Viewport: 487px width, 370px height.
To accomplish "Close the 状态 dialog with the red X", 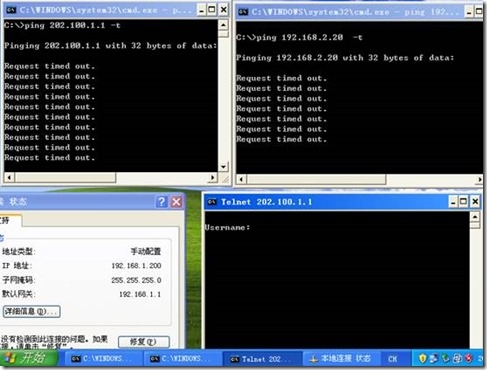I will click(176, 202).
